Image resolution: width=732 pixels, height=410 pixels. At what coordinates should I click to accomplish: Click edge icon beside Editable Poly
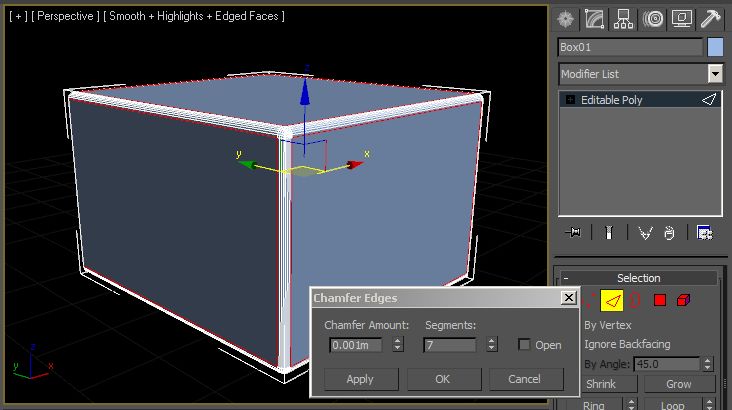point(709,99)
